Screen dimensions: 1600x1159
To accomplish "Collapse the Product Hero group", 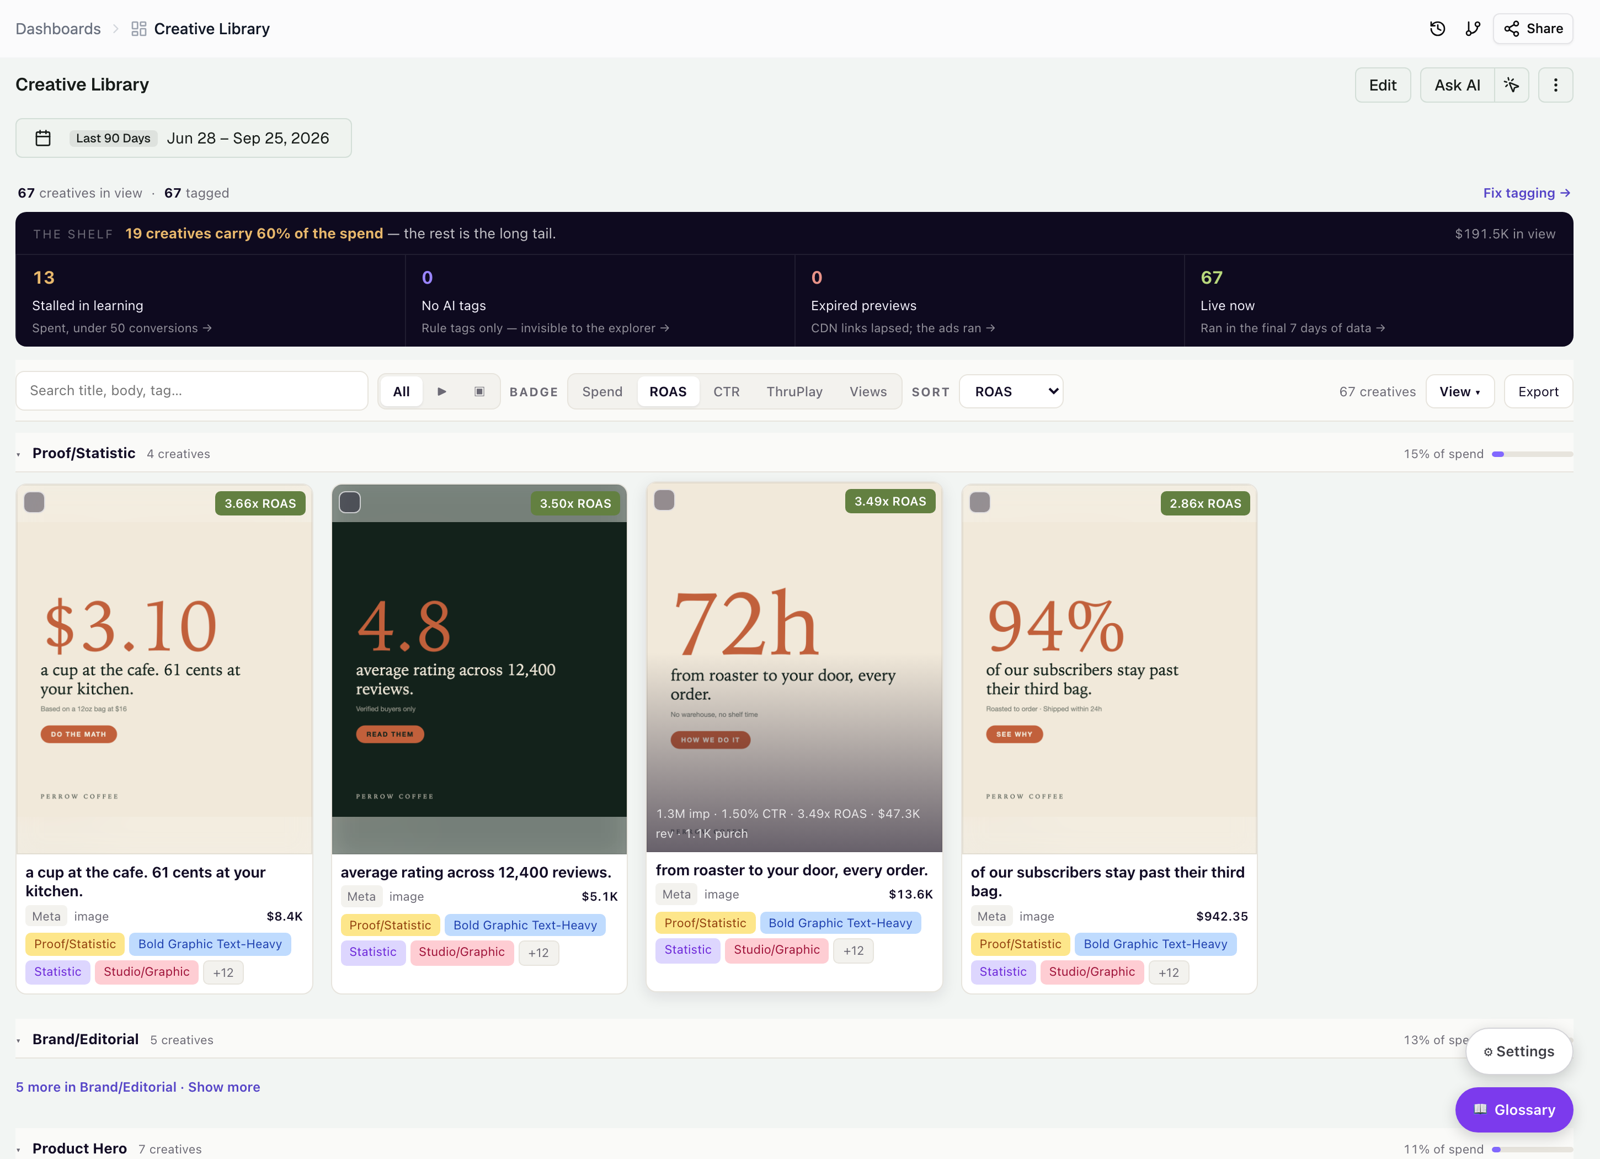I will tap(19, 1150).
